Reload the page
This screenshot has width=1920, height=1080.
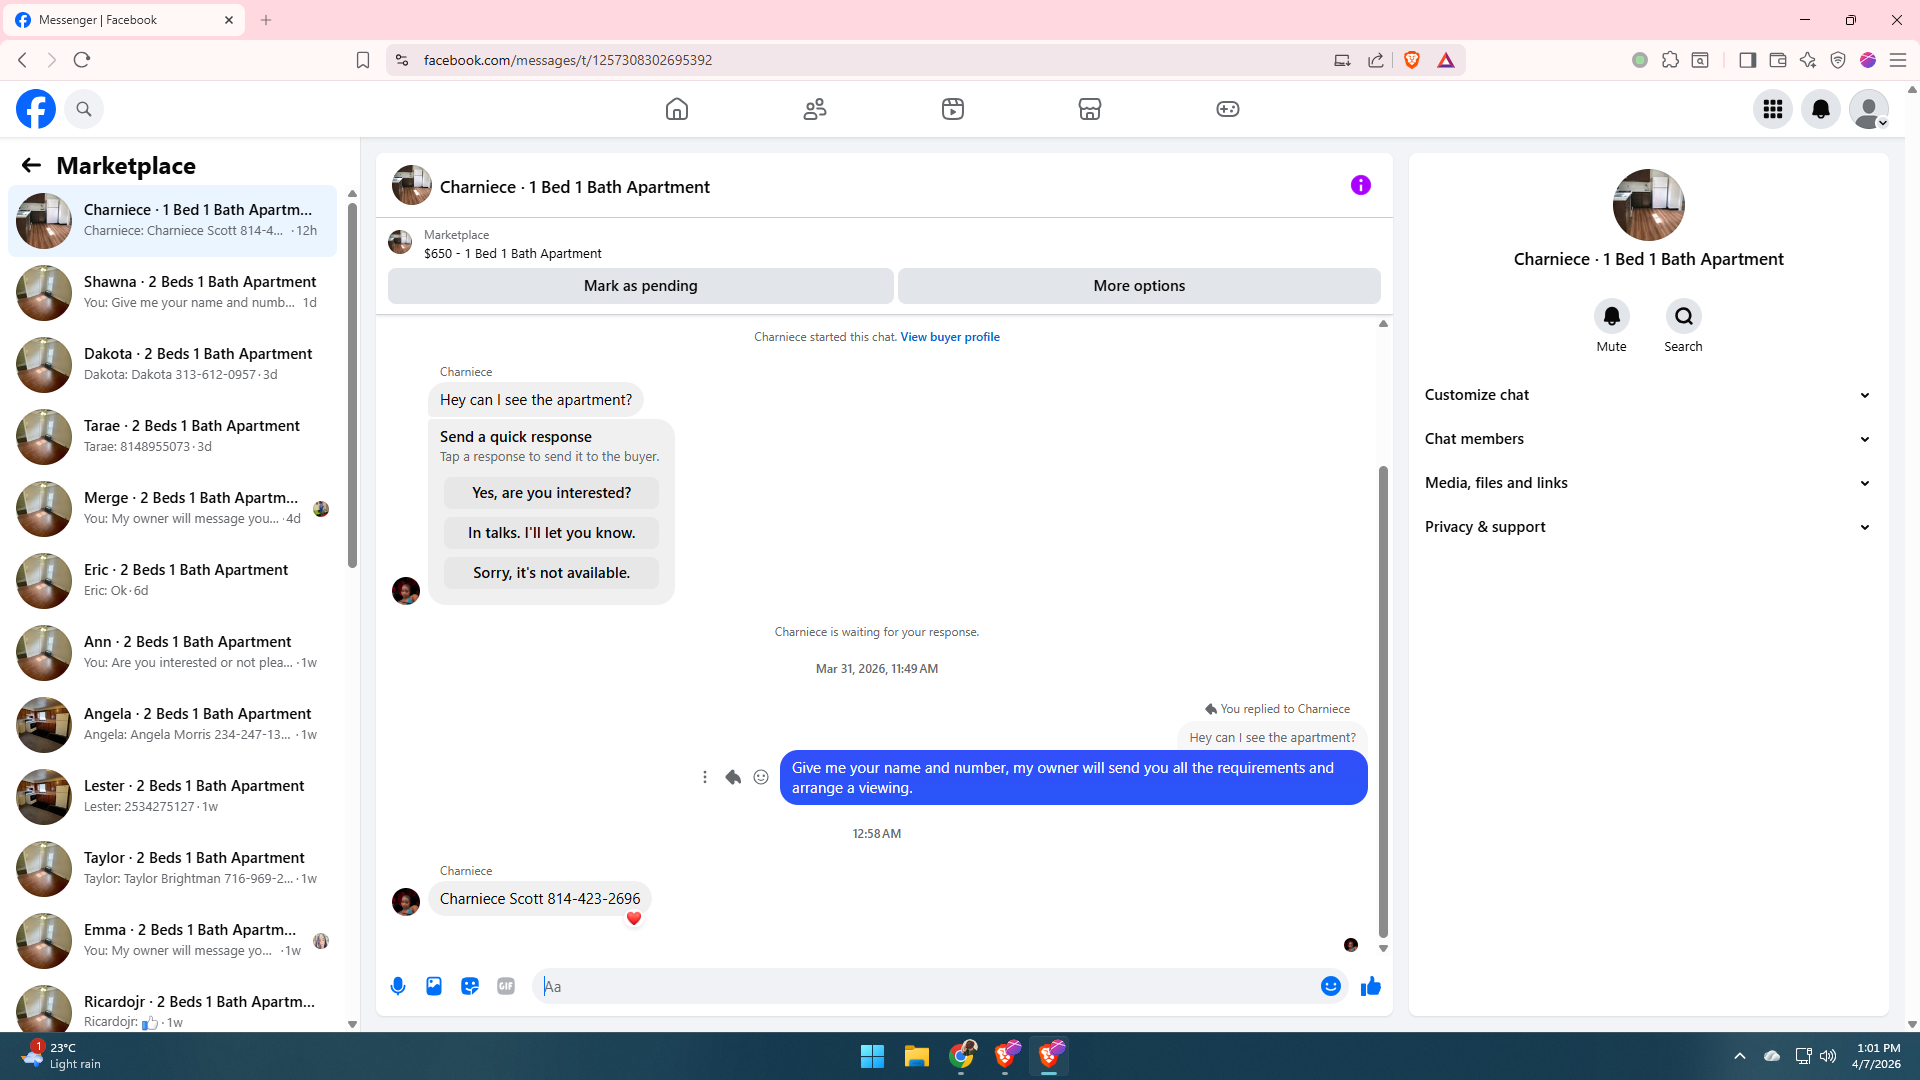coord(82,60)
